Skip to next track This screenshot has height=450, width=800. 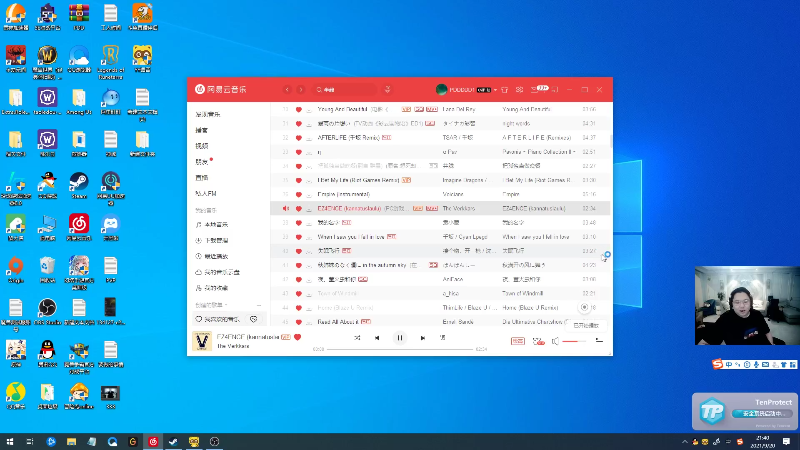point(422,338)
